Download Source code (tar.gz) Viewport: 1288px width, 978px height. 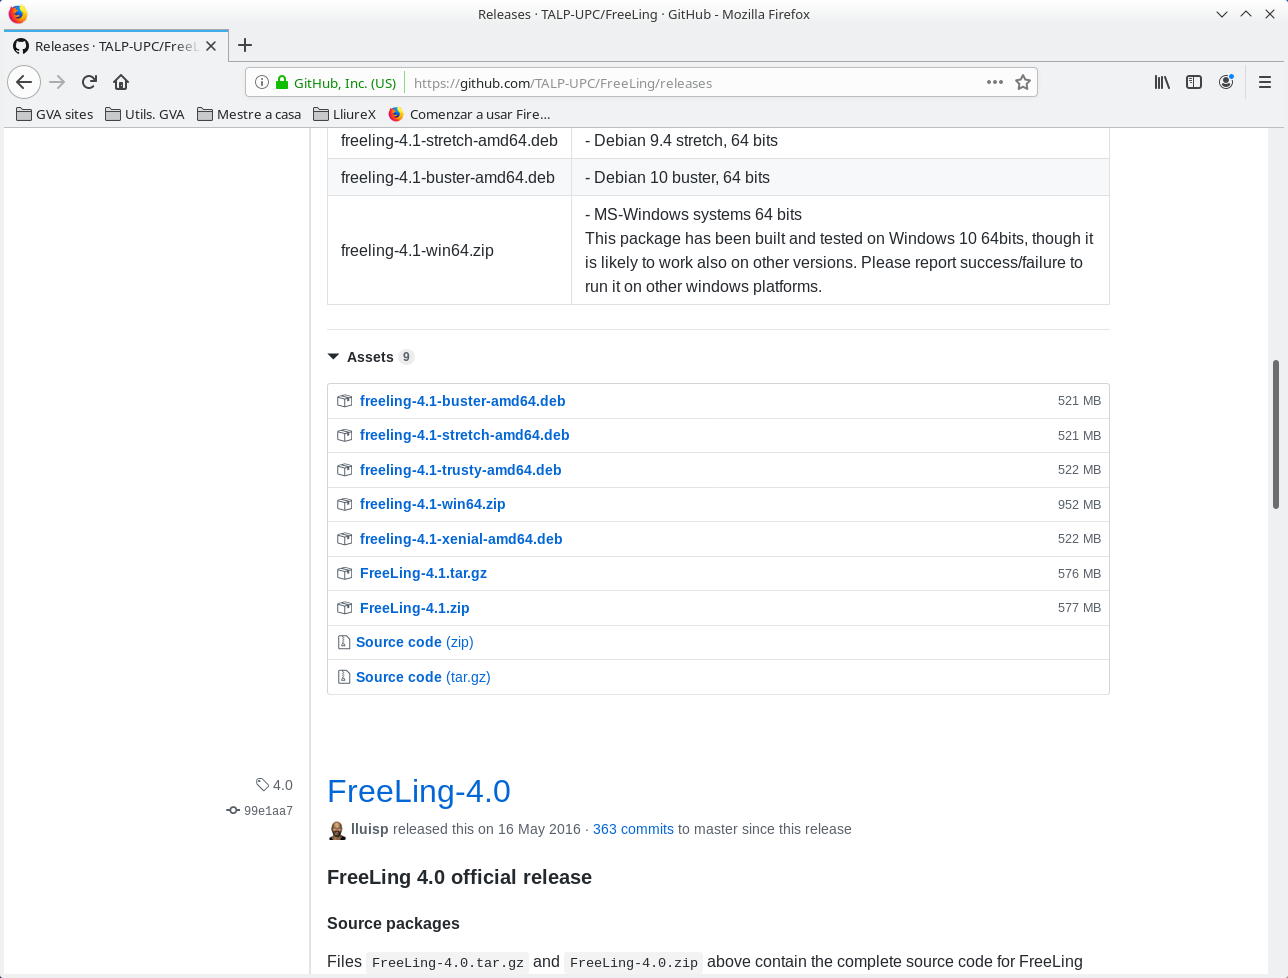pos(423,677)
